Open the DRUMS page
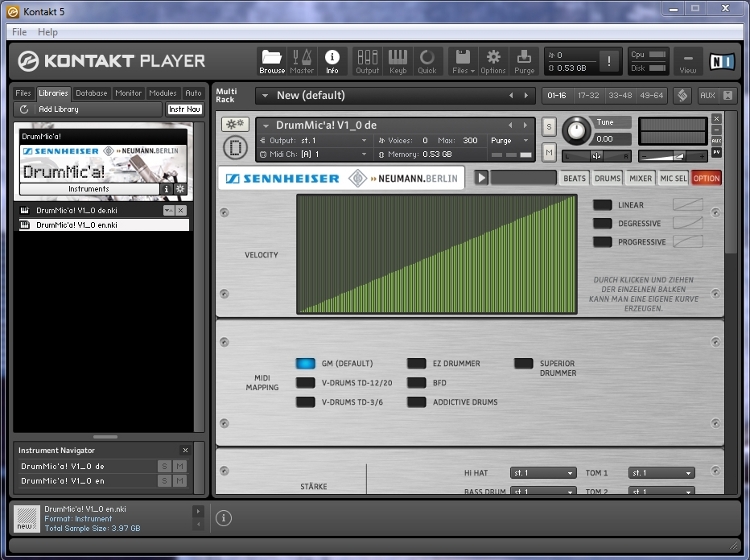Viewport: 750px width, 560px height. point(607,178)
